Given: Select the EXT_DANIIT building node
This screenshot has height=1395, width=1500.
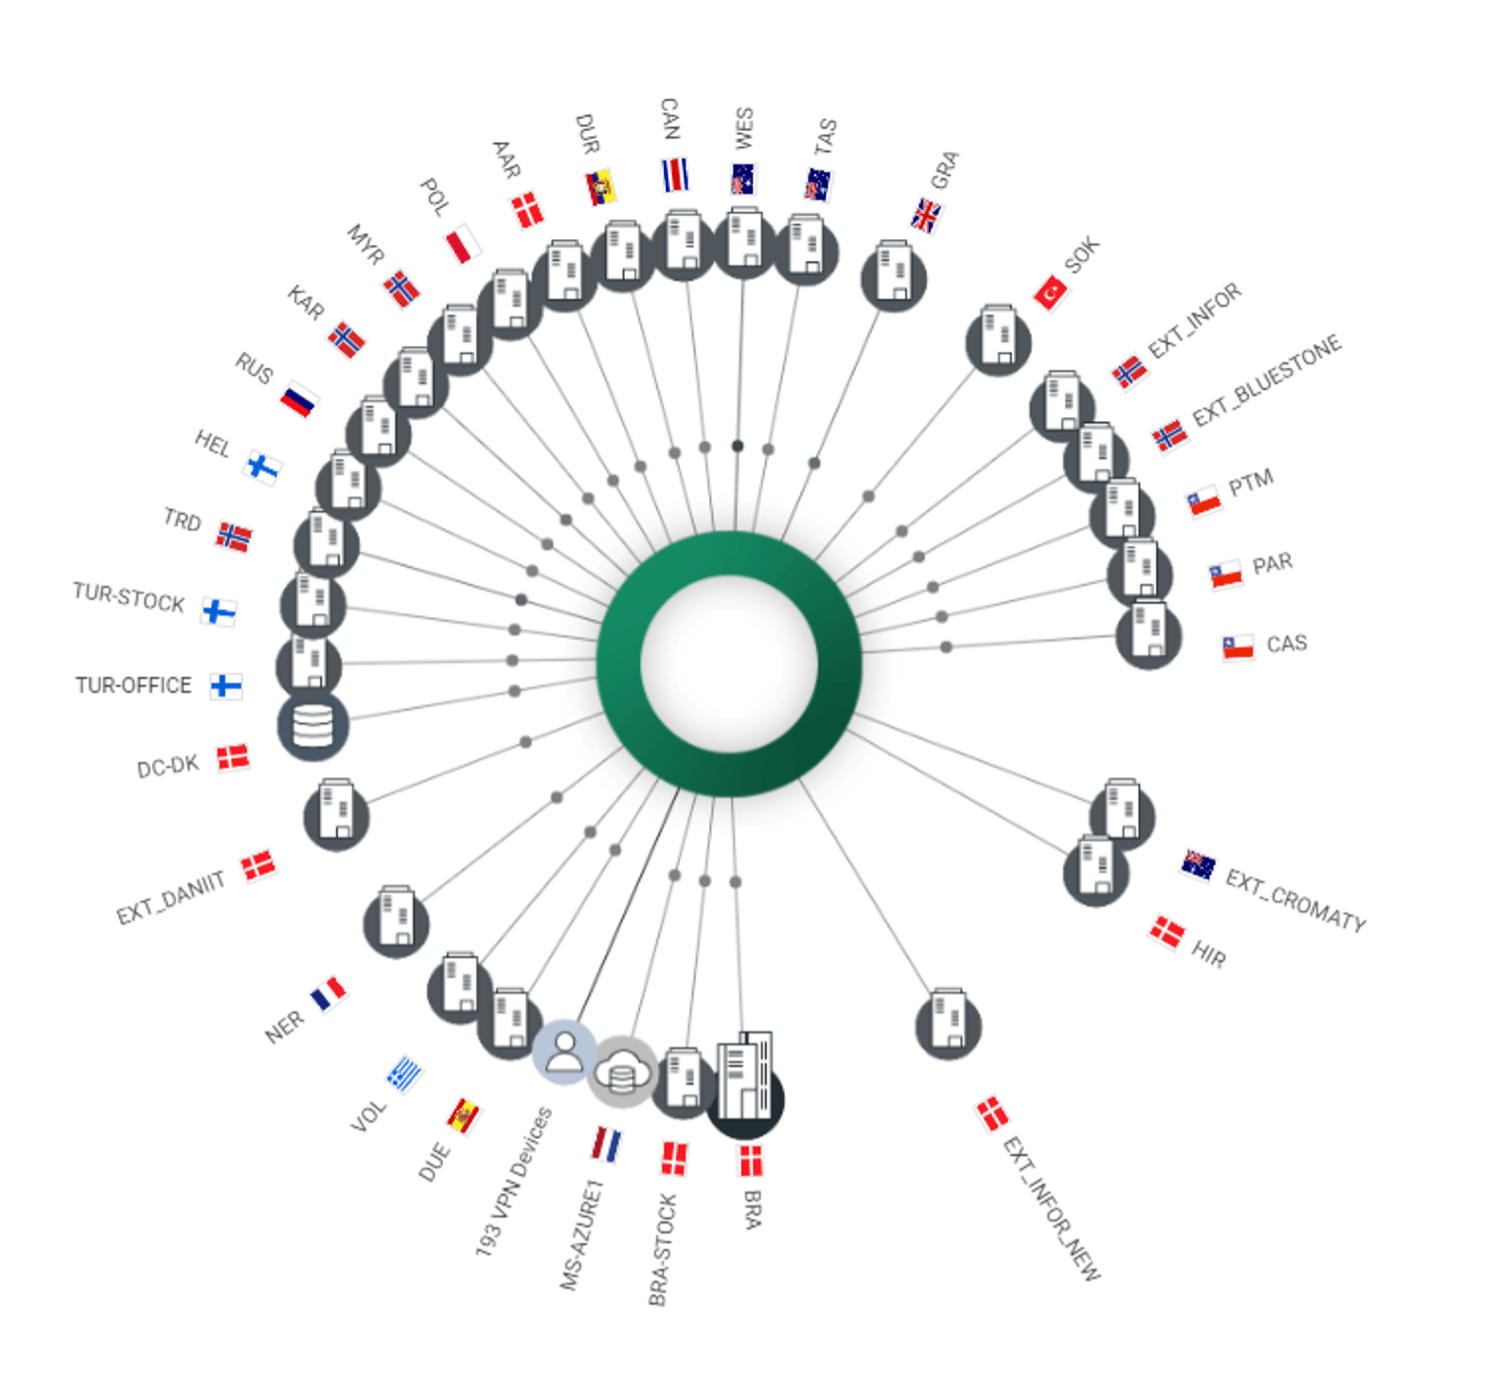Looking at the screenshot, I should click(x=336, y=815).
